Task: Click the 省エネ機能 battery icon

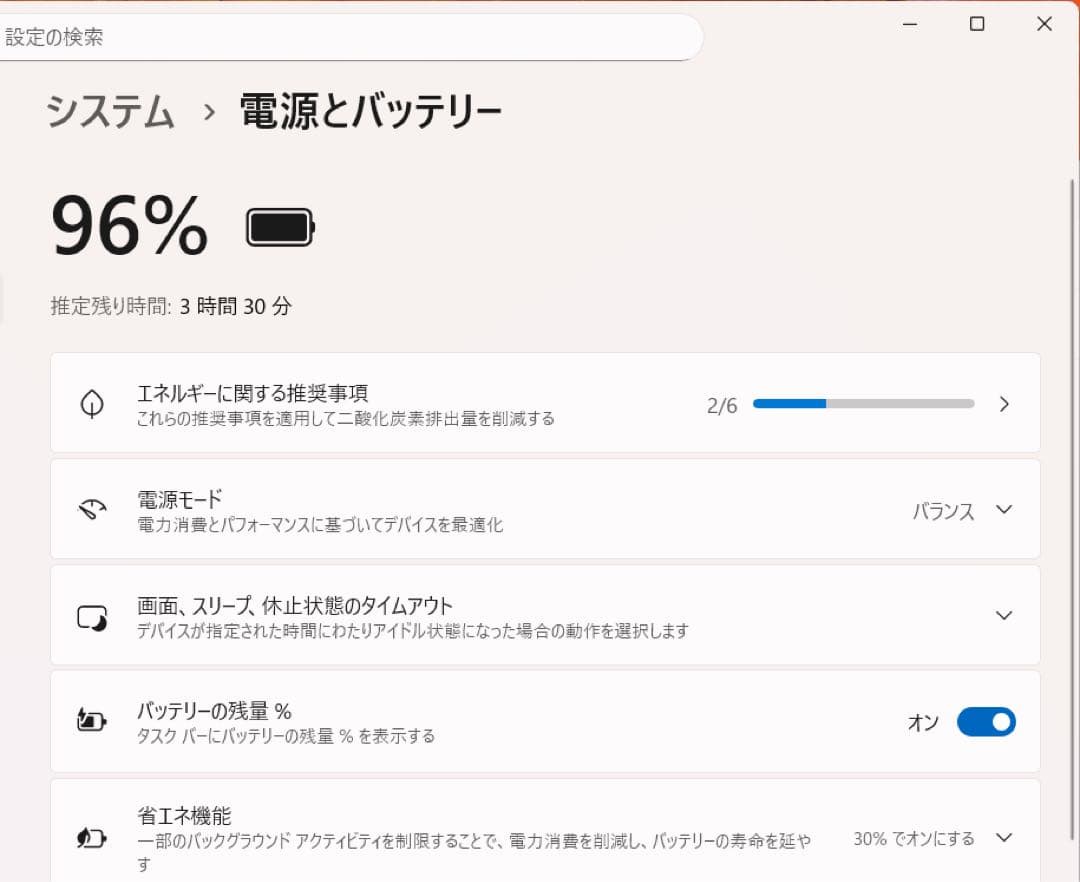Action: click(x=92, y=839)
